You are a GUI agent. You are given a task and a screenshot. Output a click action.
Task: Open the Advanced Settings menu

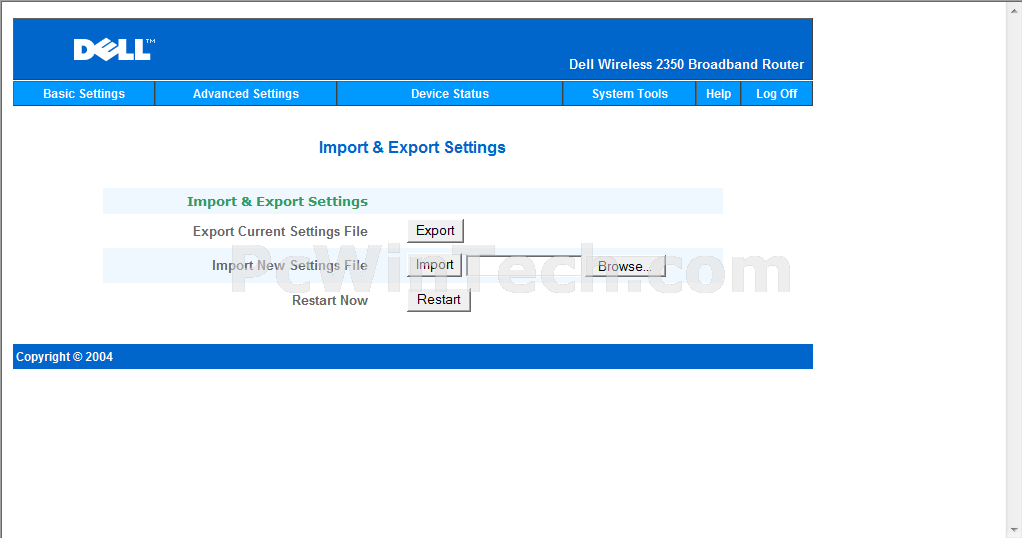click(x=246, y=94)
